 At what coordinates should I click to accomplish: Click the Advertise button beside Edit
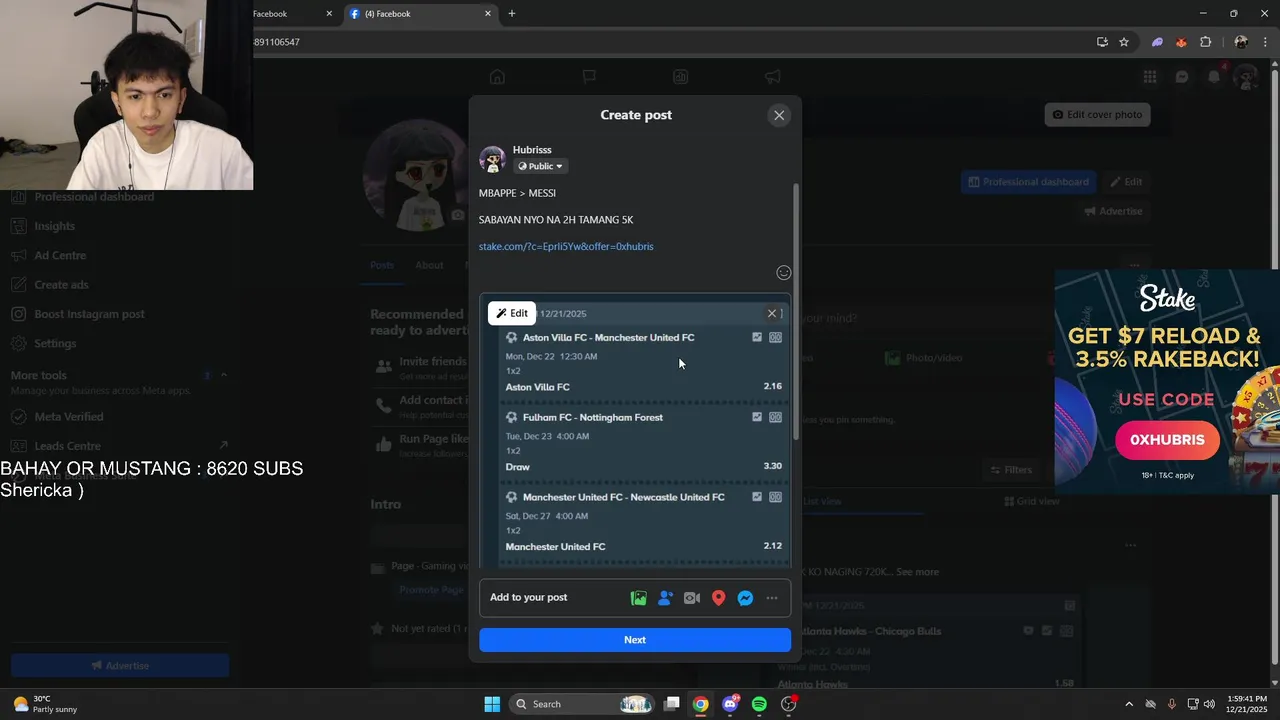point(1115,211)
